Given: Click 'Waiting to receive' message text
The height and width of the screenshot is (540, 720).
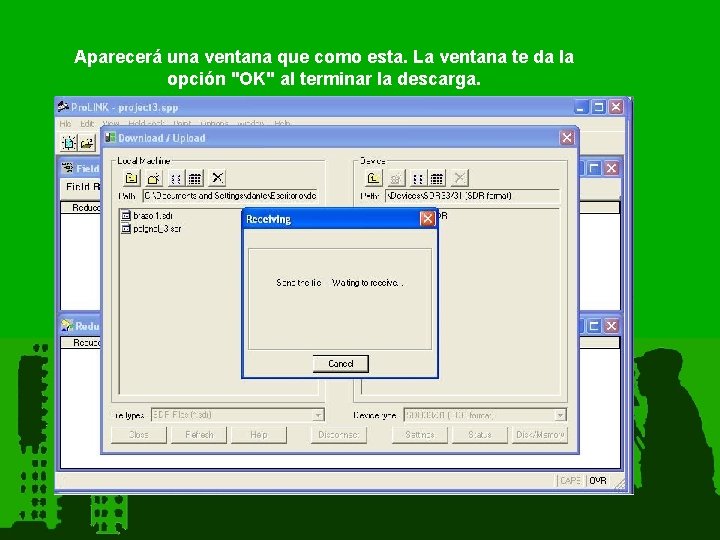Looking at the screenshot, I should 367,283.
